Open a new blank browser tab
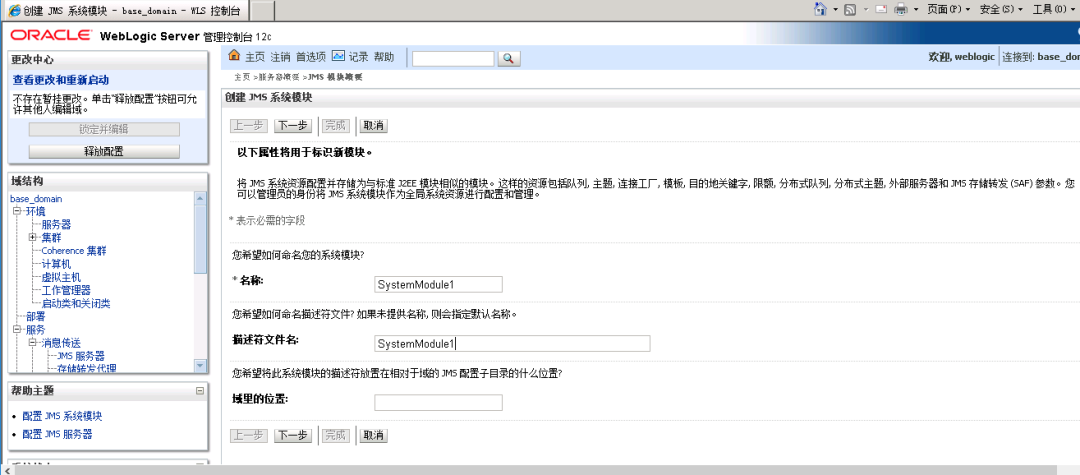 click(261, 10)
